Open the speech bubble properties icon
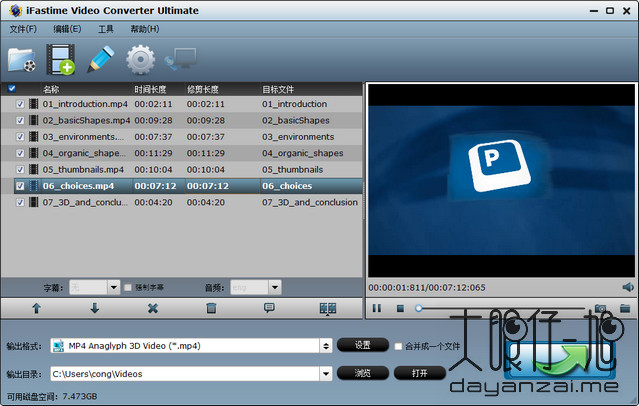This screenshot has height=406, width=639. (269, 308)
